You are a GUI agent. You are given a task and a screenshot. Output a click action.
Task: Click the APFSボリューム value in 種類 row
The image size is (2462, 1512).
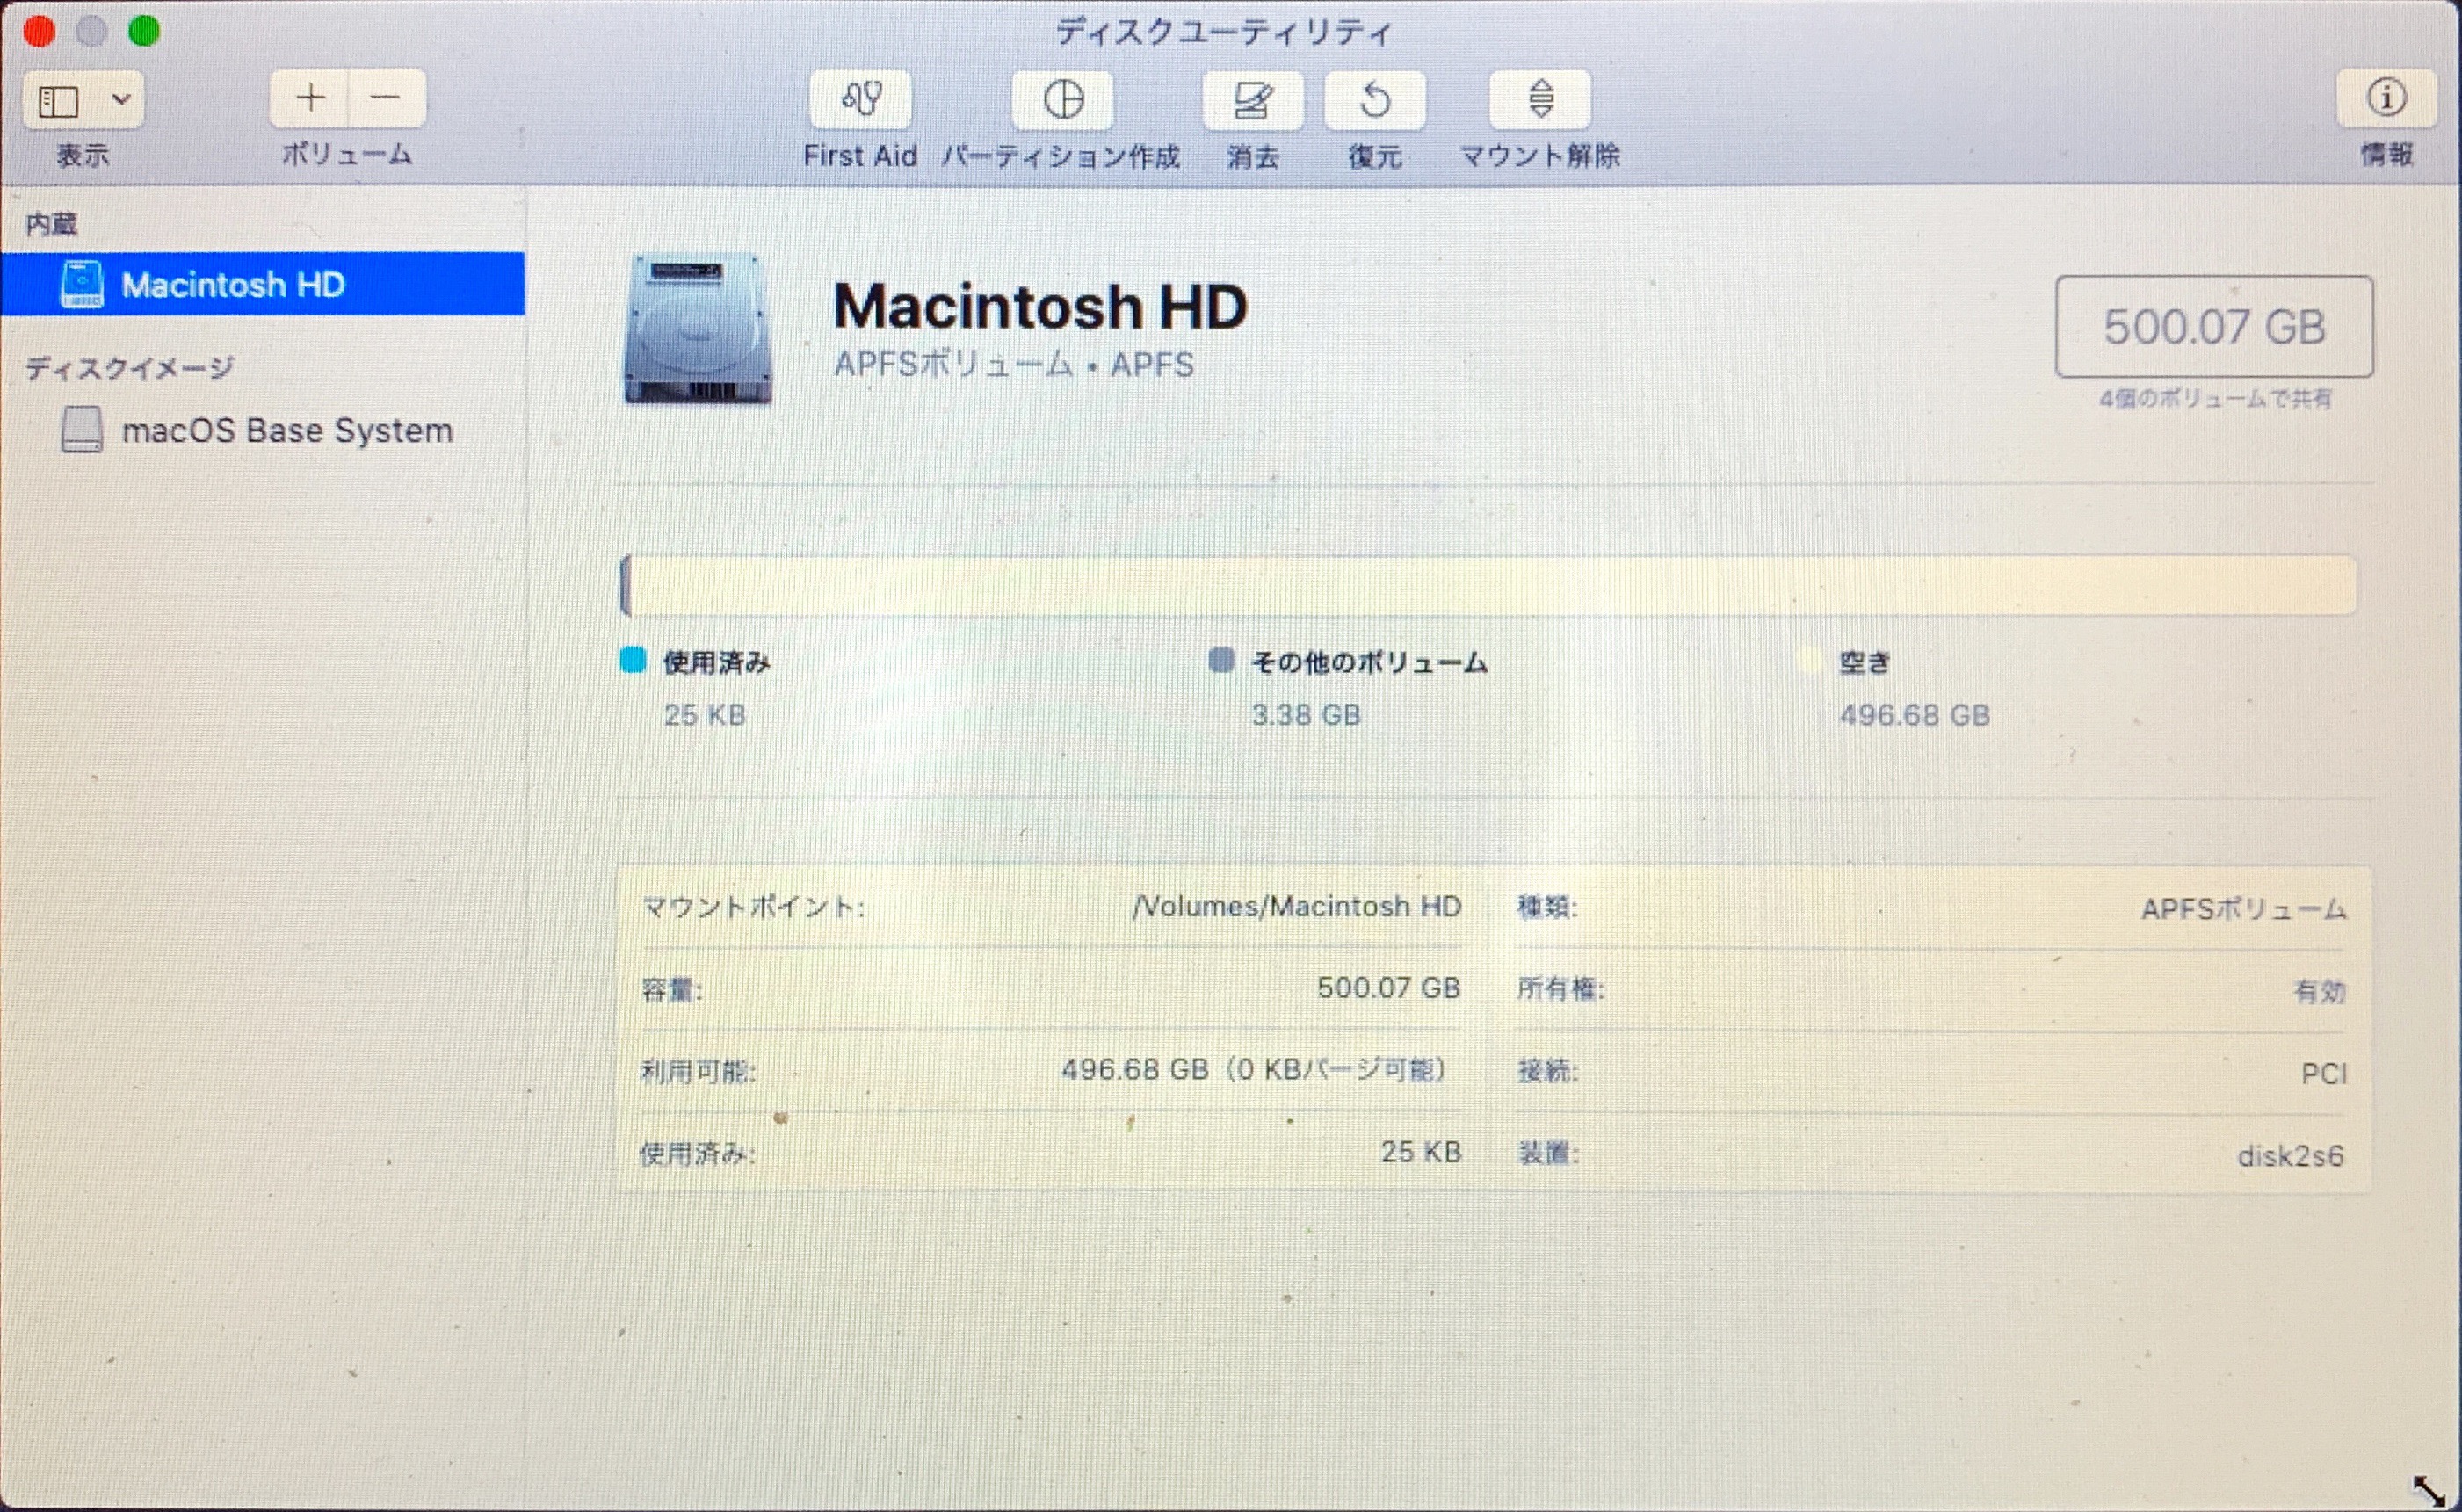tap(2243, 909)
